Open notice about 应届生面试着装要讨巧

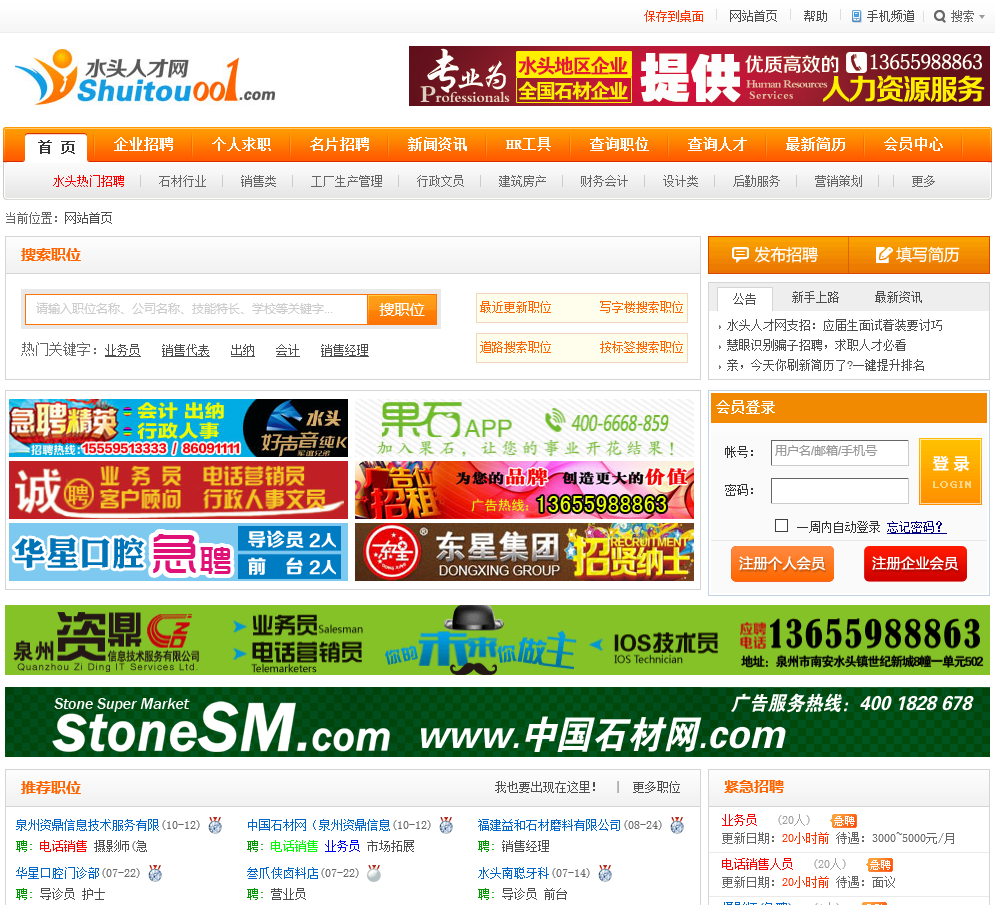tap(834, 326)
